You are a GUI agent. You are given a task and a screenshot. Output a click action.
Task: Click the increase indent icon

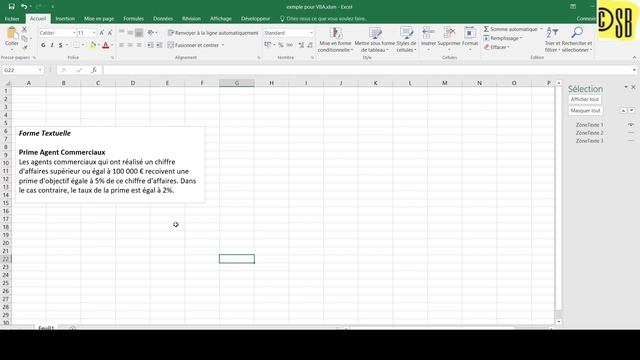coord(159,45)
